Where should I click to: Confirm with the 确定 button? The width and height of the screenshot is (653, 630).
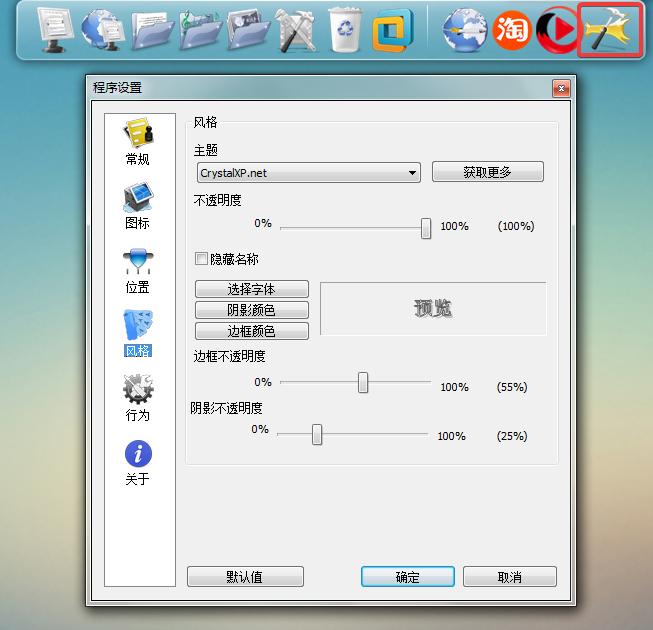tap(408, 577)
